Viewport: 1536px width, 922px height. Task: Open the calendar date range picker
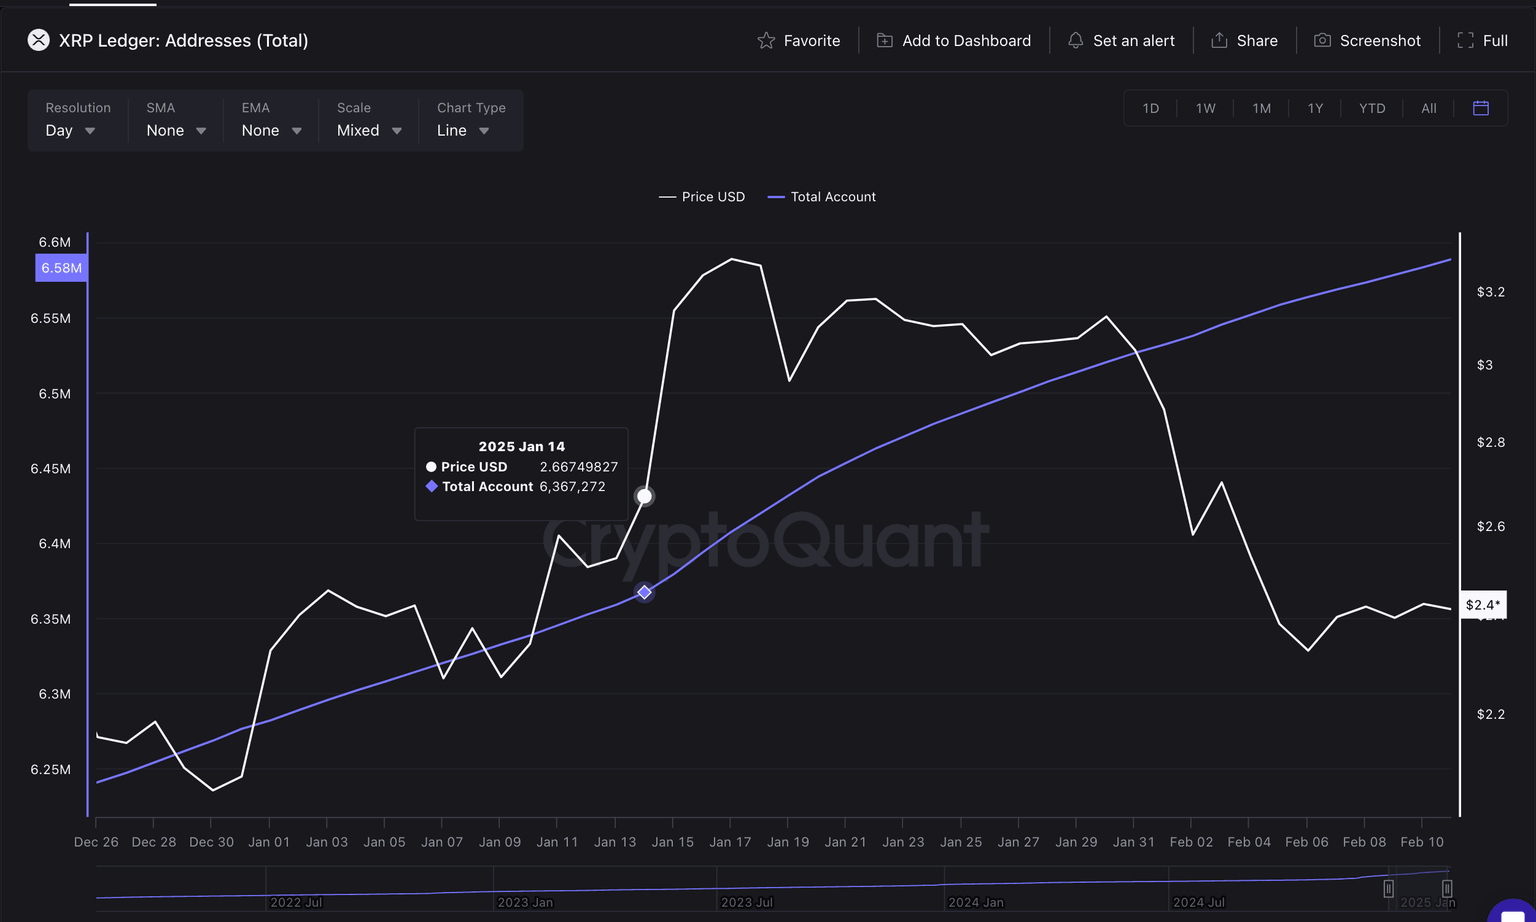1481,108
